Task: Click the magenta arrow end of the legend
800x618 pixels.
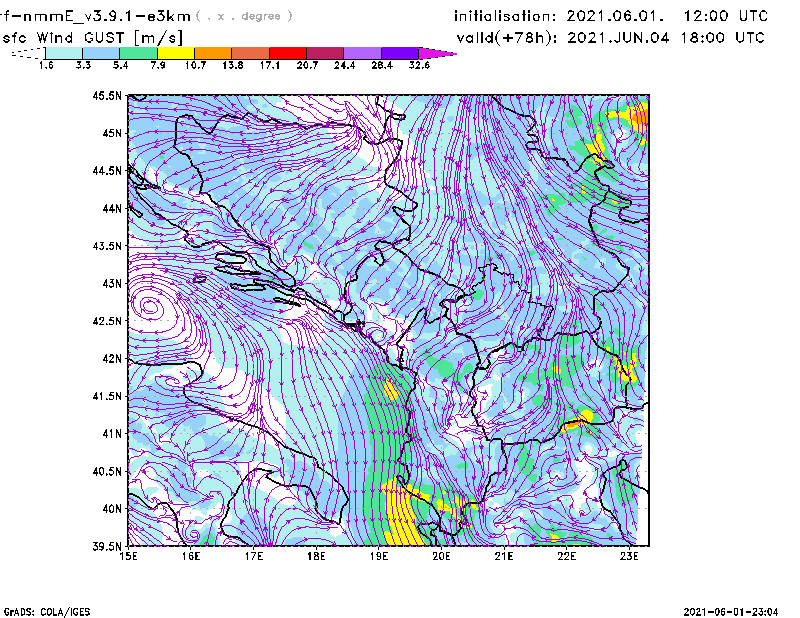Action: [x=437, y=53]
